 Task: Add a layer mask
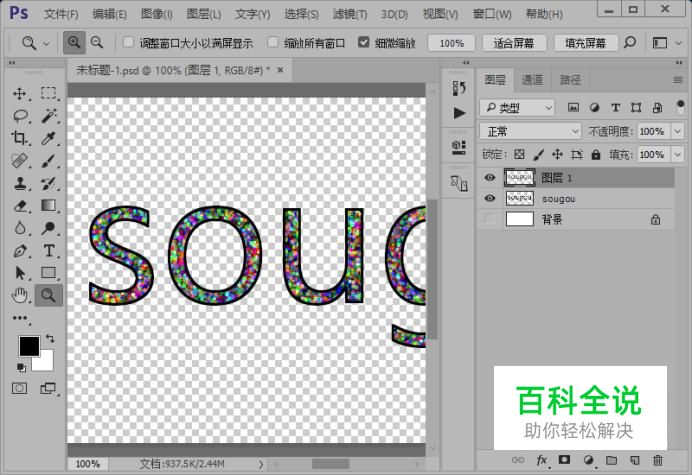[564, 460]
